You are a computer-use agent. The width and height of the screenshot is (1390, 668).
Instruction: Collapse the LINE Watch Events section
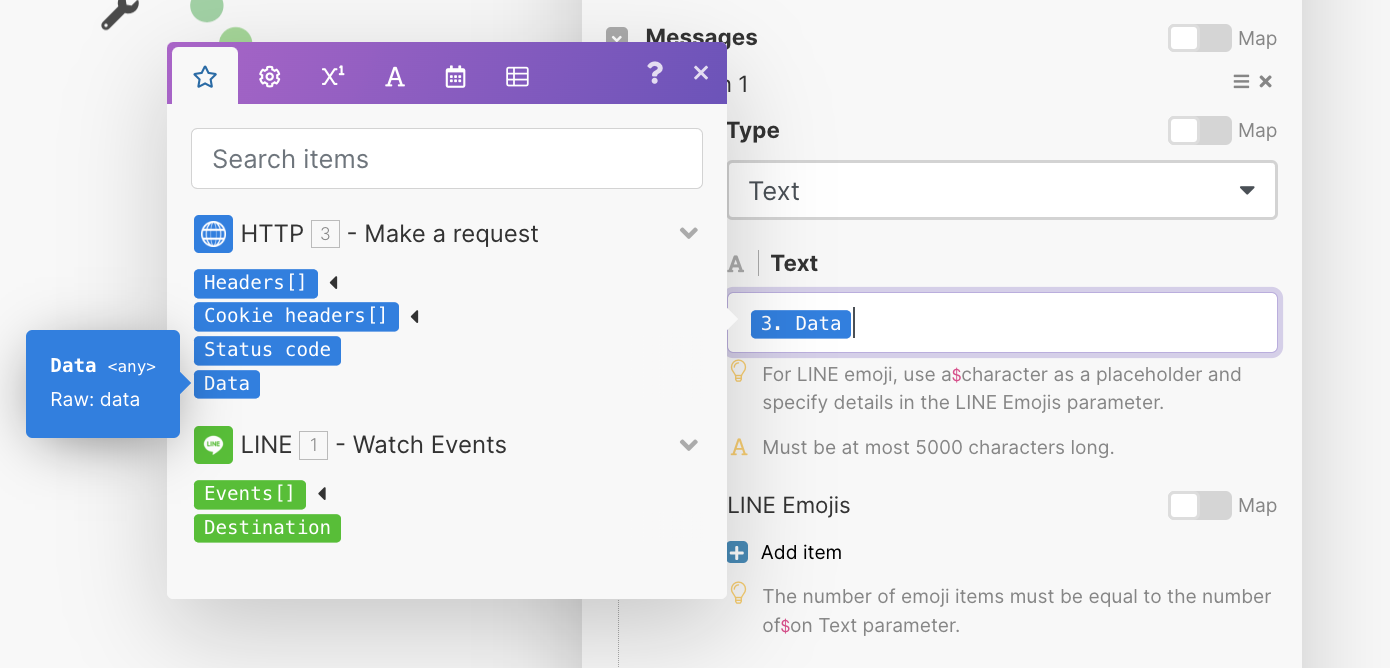[x=689, y=445]
